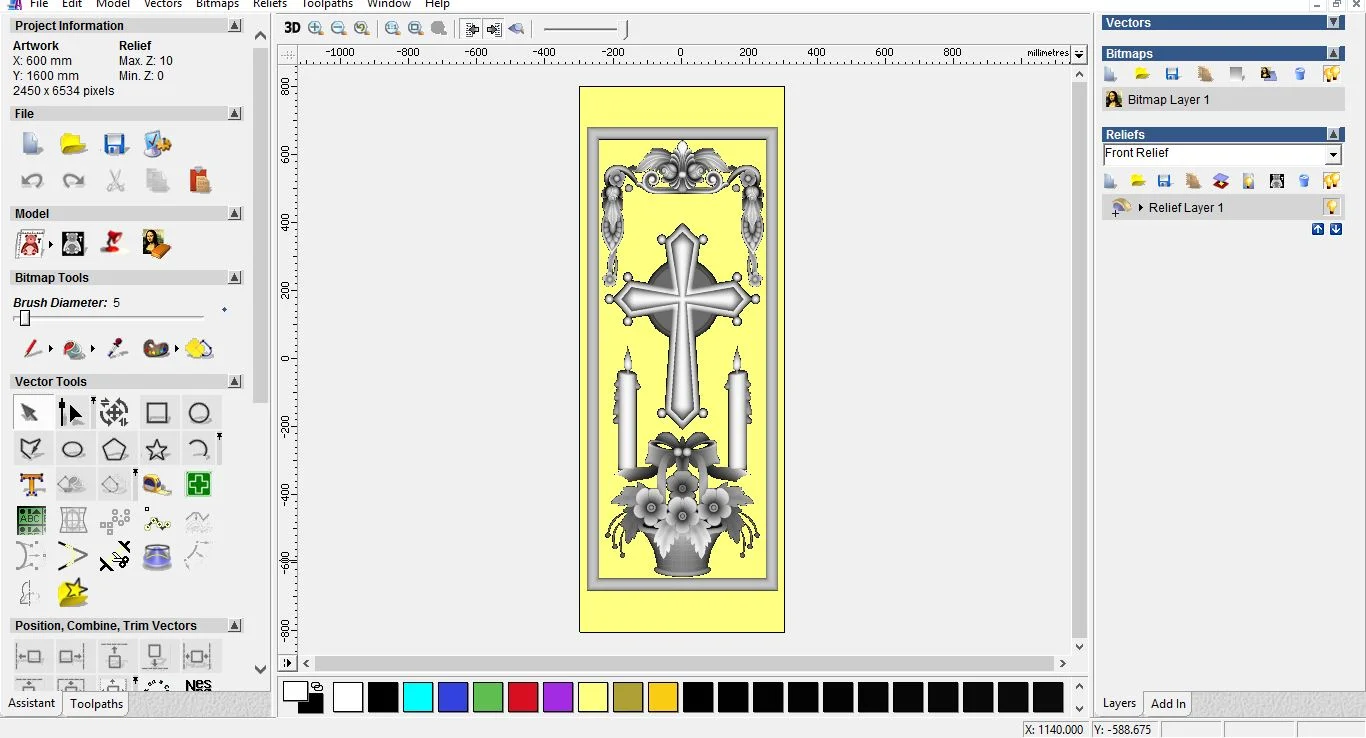
Task: Expand the Vectors panel
Action: coord(1333,22)
